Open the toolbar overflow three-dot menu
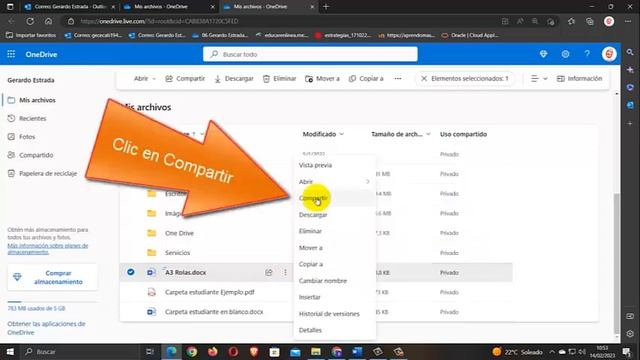This screenshot has width=640, height=360. pyautogui.click(x=398, y=78)
